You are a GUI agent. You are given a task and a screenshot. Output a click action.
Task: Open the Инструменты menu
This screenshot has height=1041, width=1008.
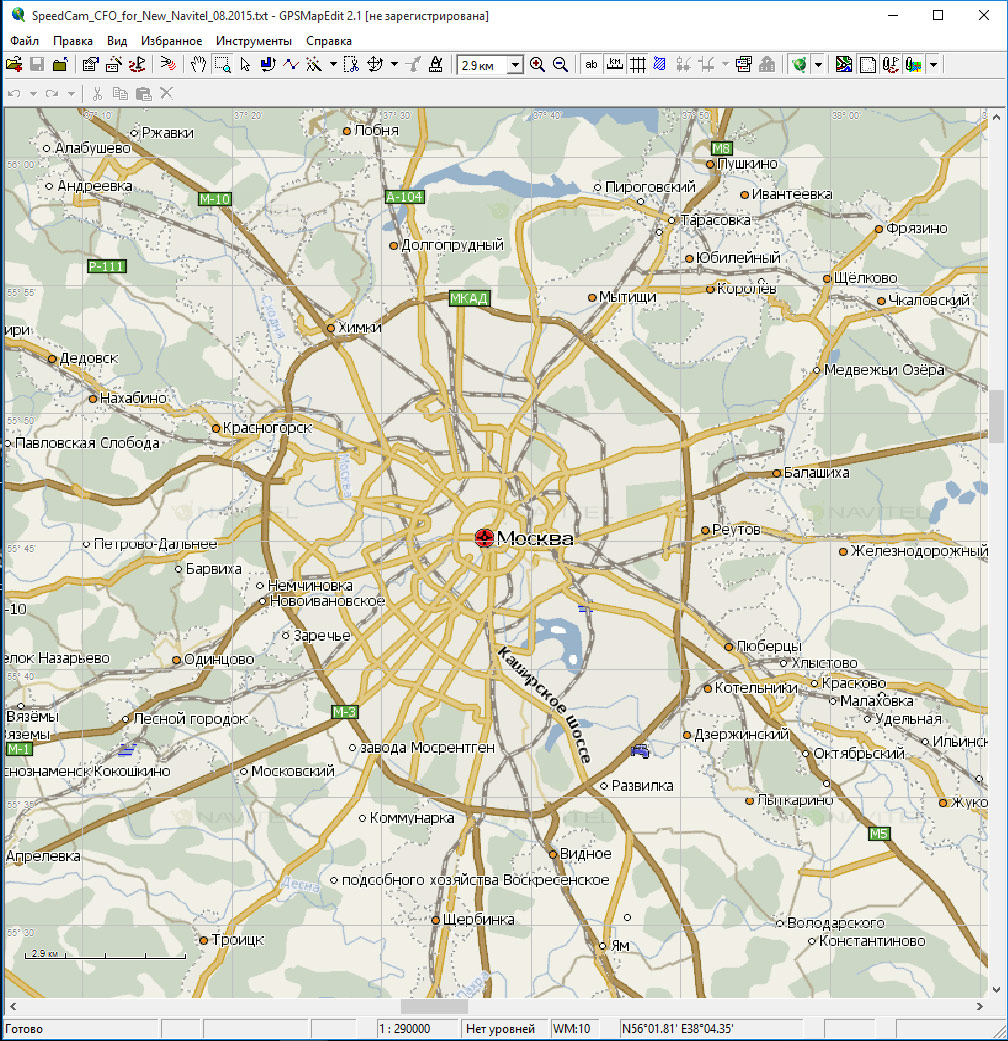coord(254,40)
